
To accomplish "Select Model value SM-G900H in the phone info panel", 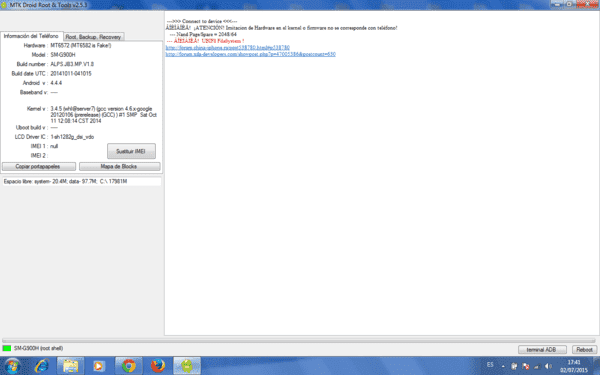I will (x=63, y=55).
